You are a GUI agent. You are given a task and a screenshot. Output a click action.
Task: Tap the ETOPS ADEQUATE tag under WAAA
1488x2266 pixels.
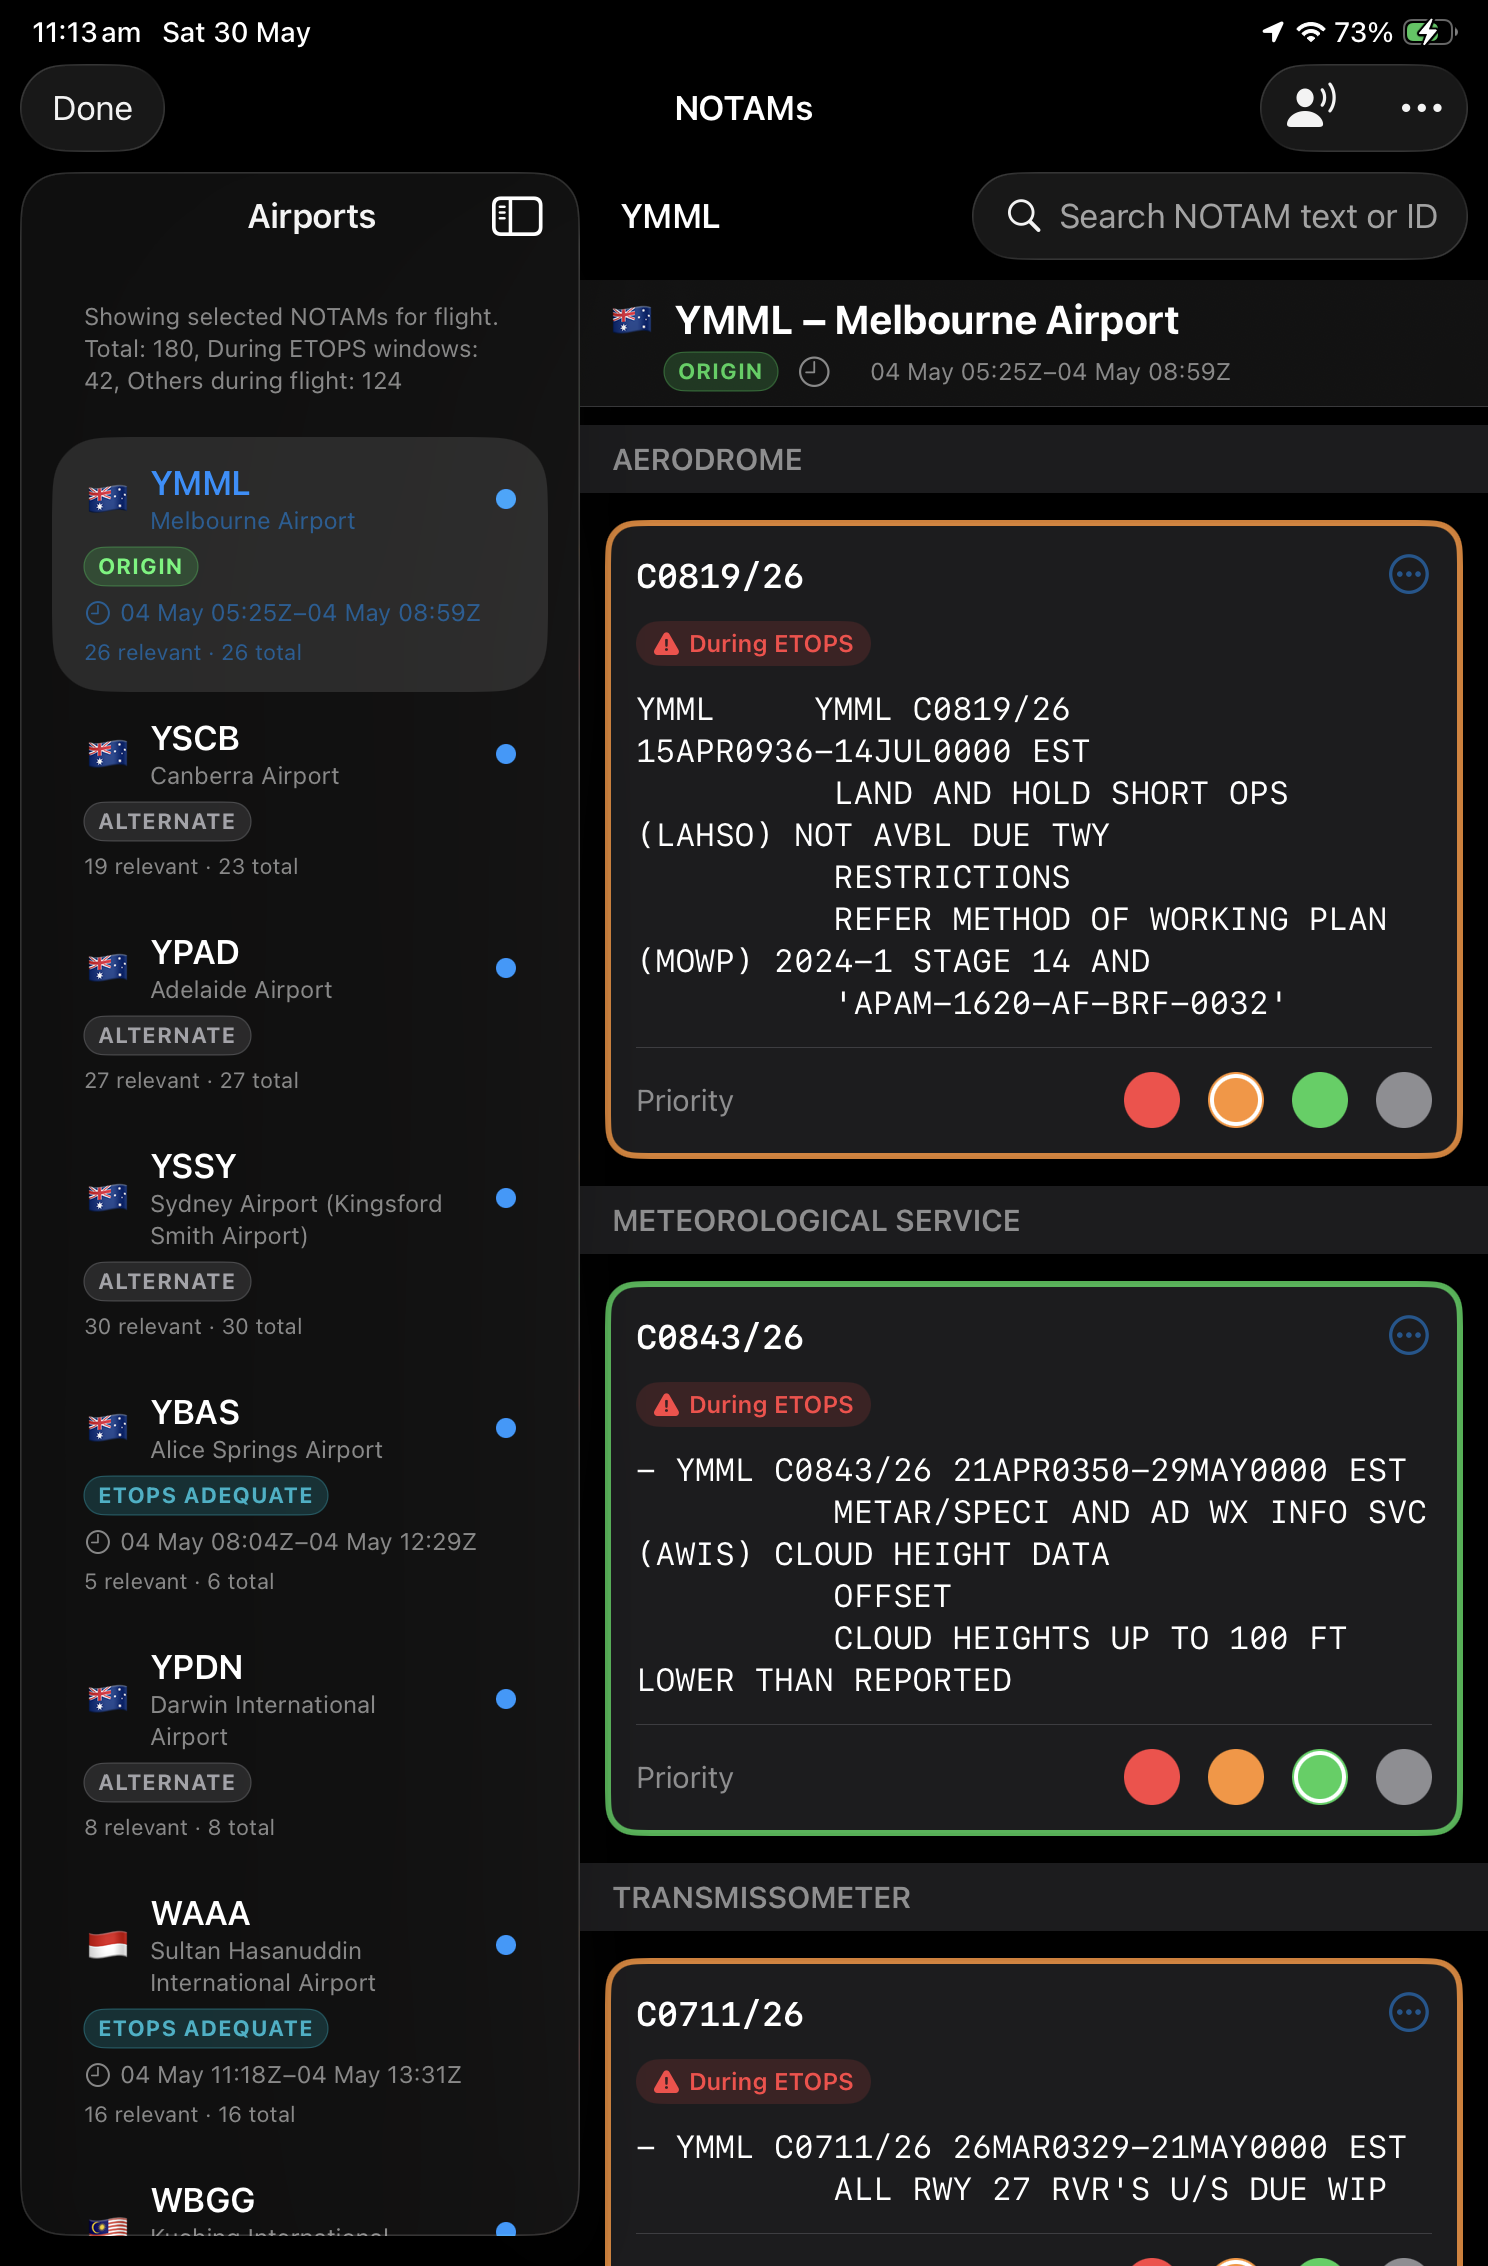click(206, 2029)
